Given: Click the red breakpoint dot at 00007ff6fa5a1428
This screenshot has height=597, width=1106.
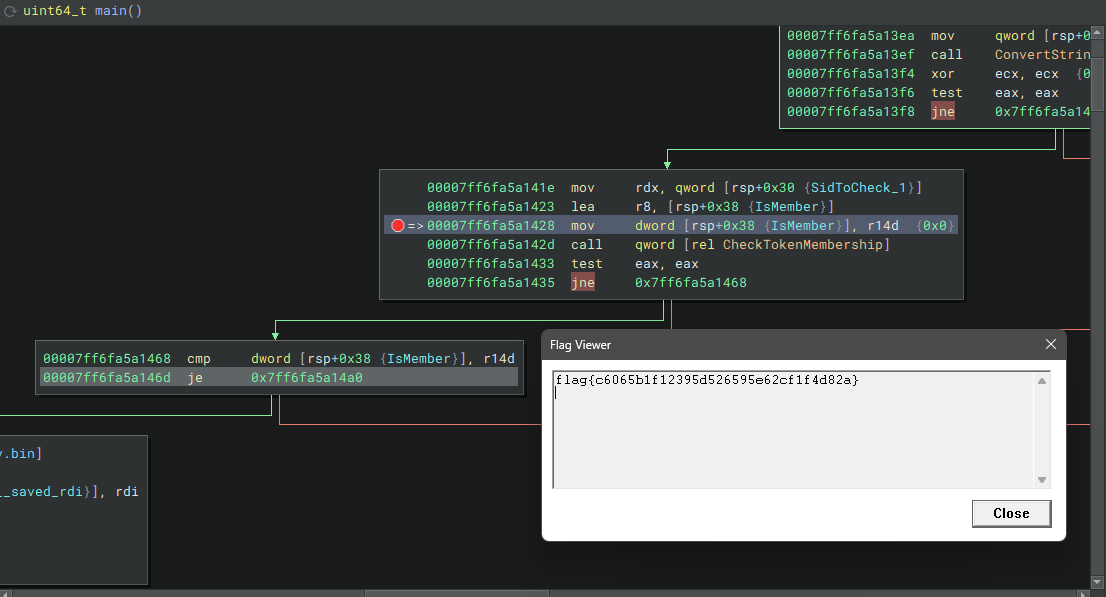Looking at the screenshot, I should (x=398, y=226).
